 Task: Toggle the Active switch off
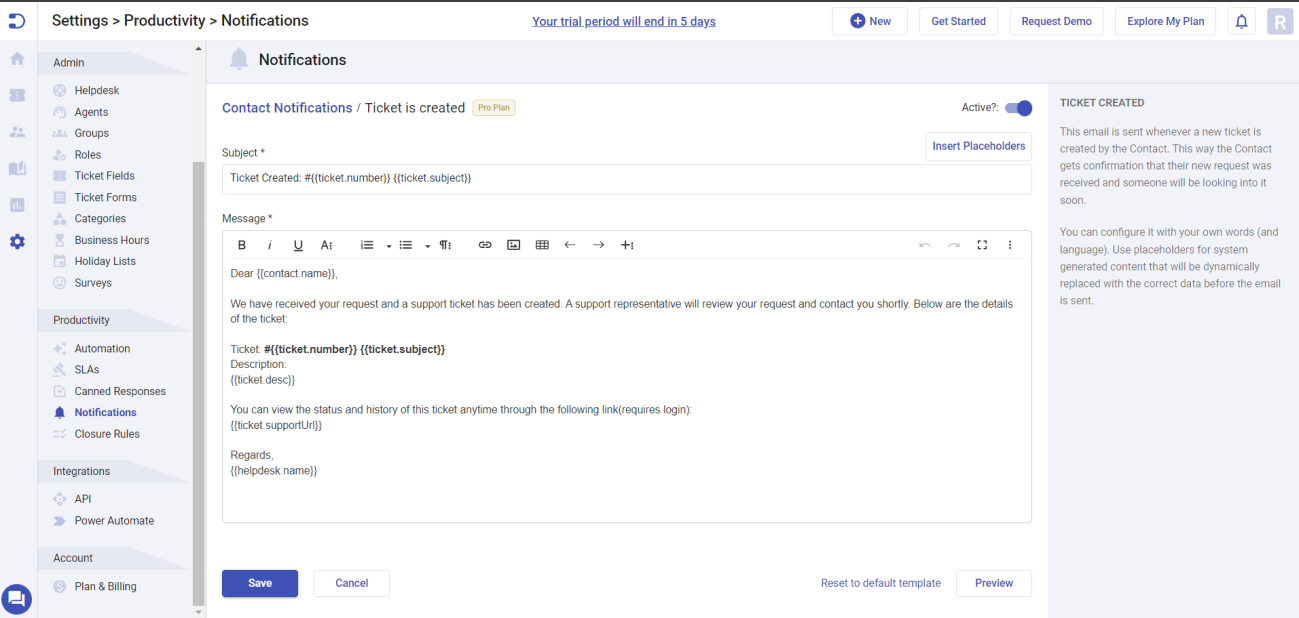[x=1018, y=108]
